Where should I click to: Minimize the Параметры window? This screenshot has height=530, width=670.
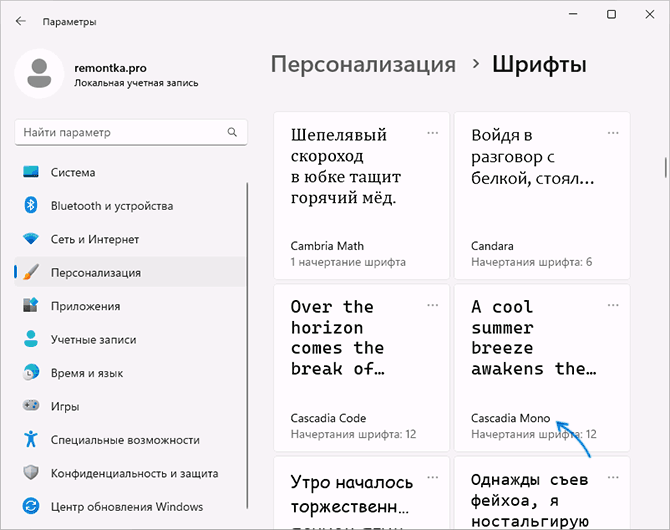click(x=573, y=15)
